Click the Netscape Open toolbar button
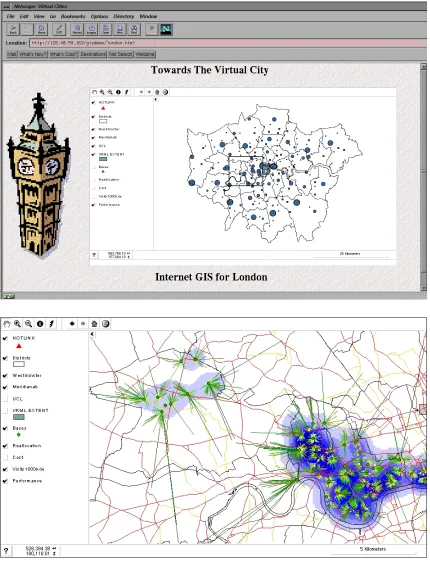Image resolution: width=430 pixels, height=563 pixels. pyautogui.click(x=106, y=29)
